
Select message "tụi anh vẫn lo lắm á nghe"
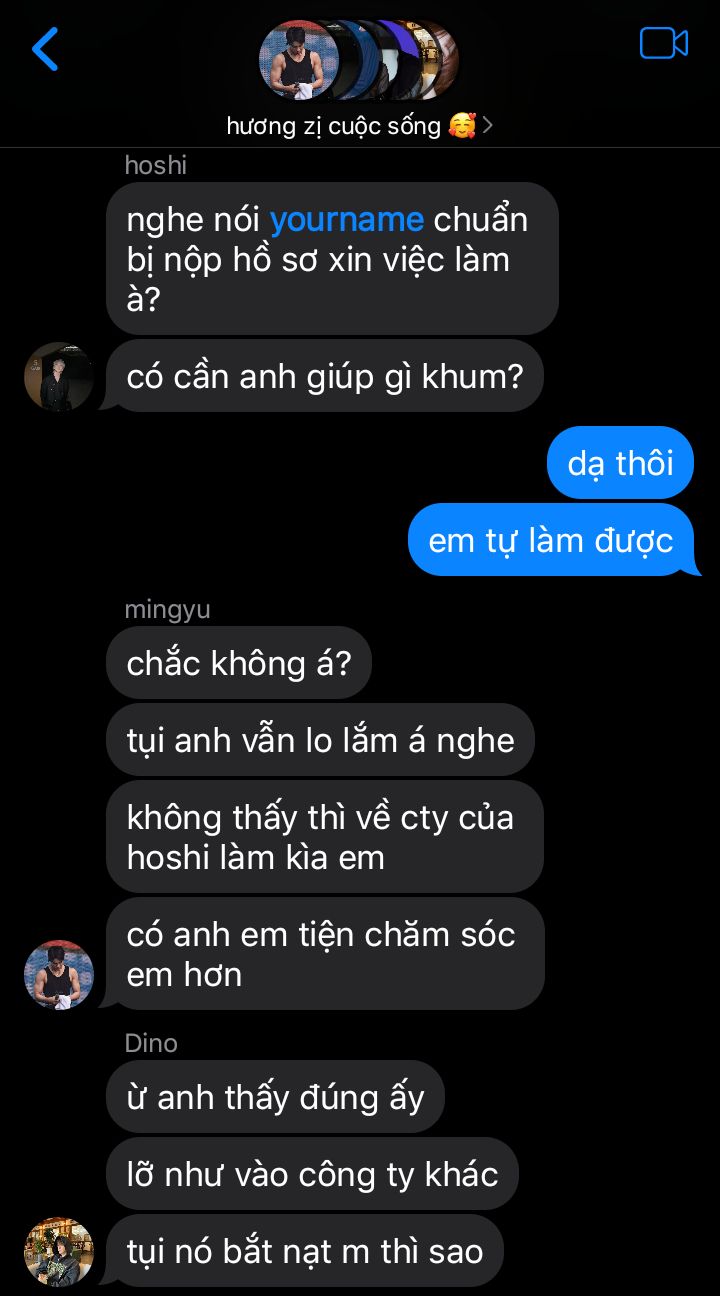coord(321,740)
